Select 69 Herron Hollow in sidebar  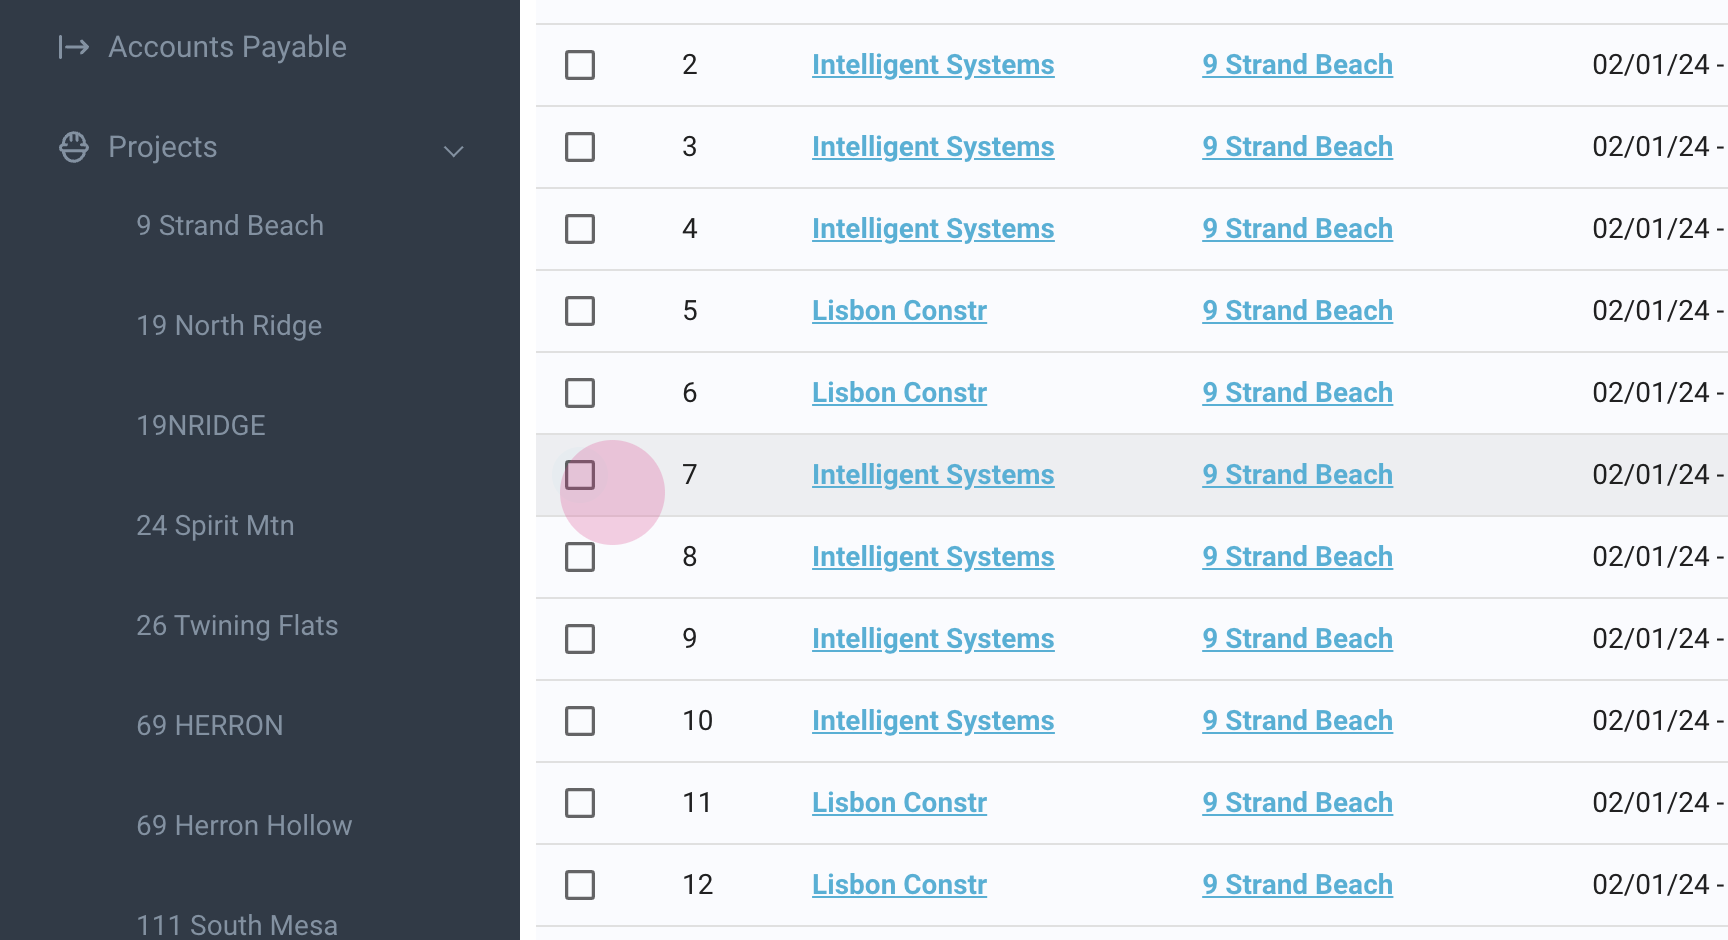(x=244, y=826)
